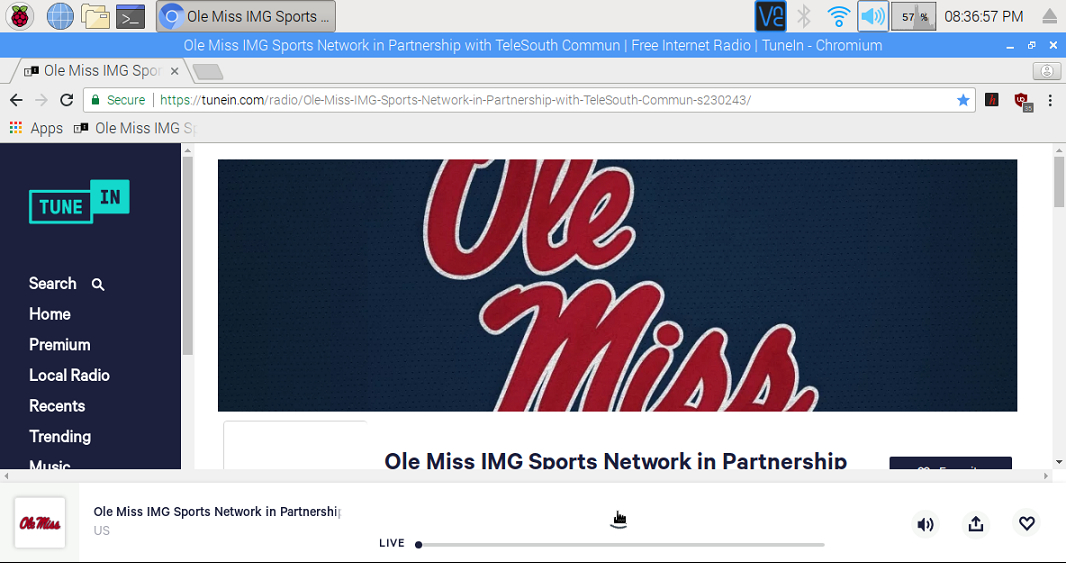Open Premium in the TuneIn sidebar

point(60,345)
